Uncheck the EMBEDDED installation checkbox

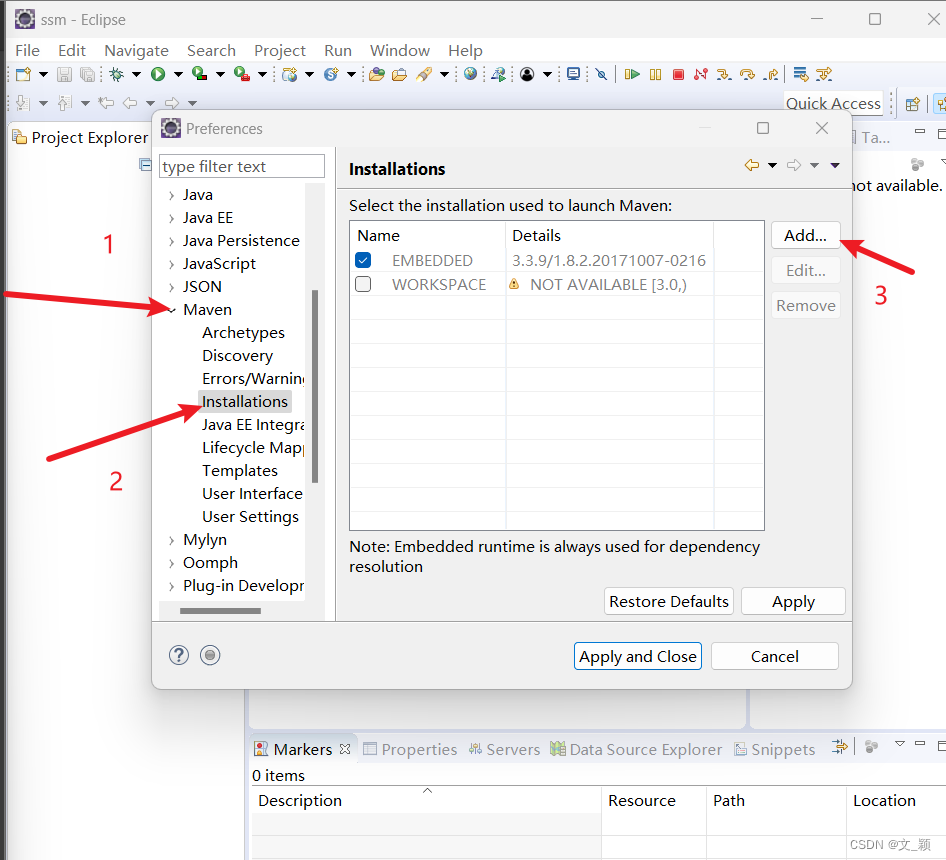click(x=363, y=259)
